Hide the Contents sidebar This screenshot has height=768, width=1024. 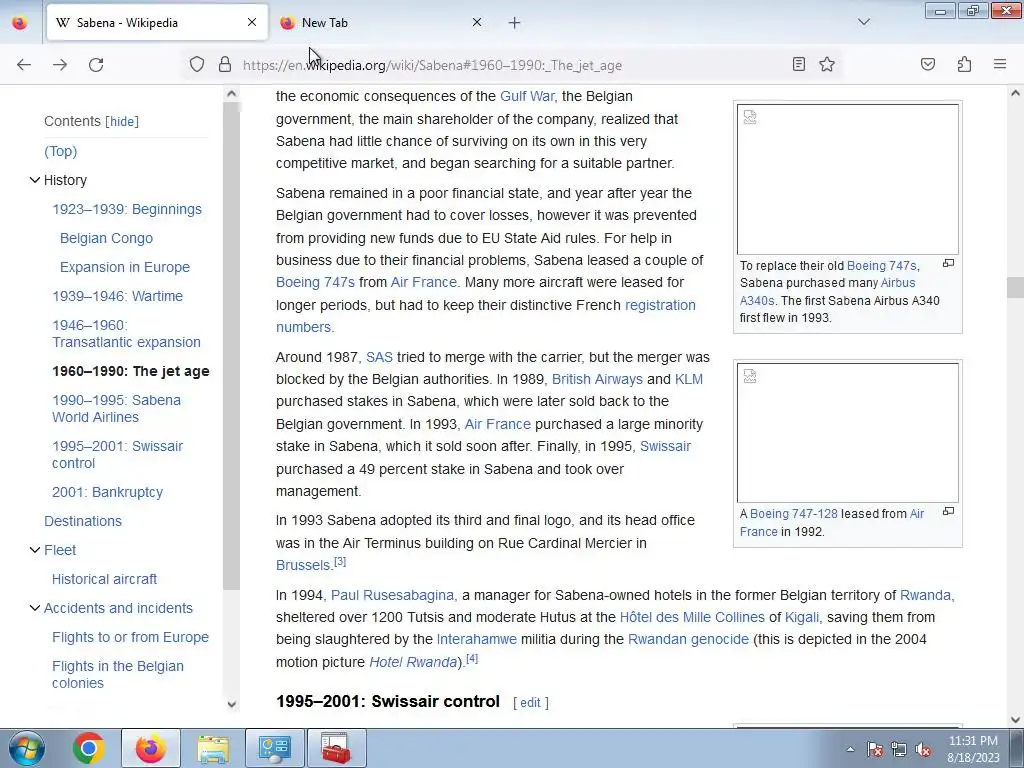coord(122,121)
